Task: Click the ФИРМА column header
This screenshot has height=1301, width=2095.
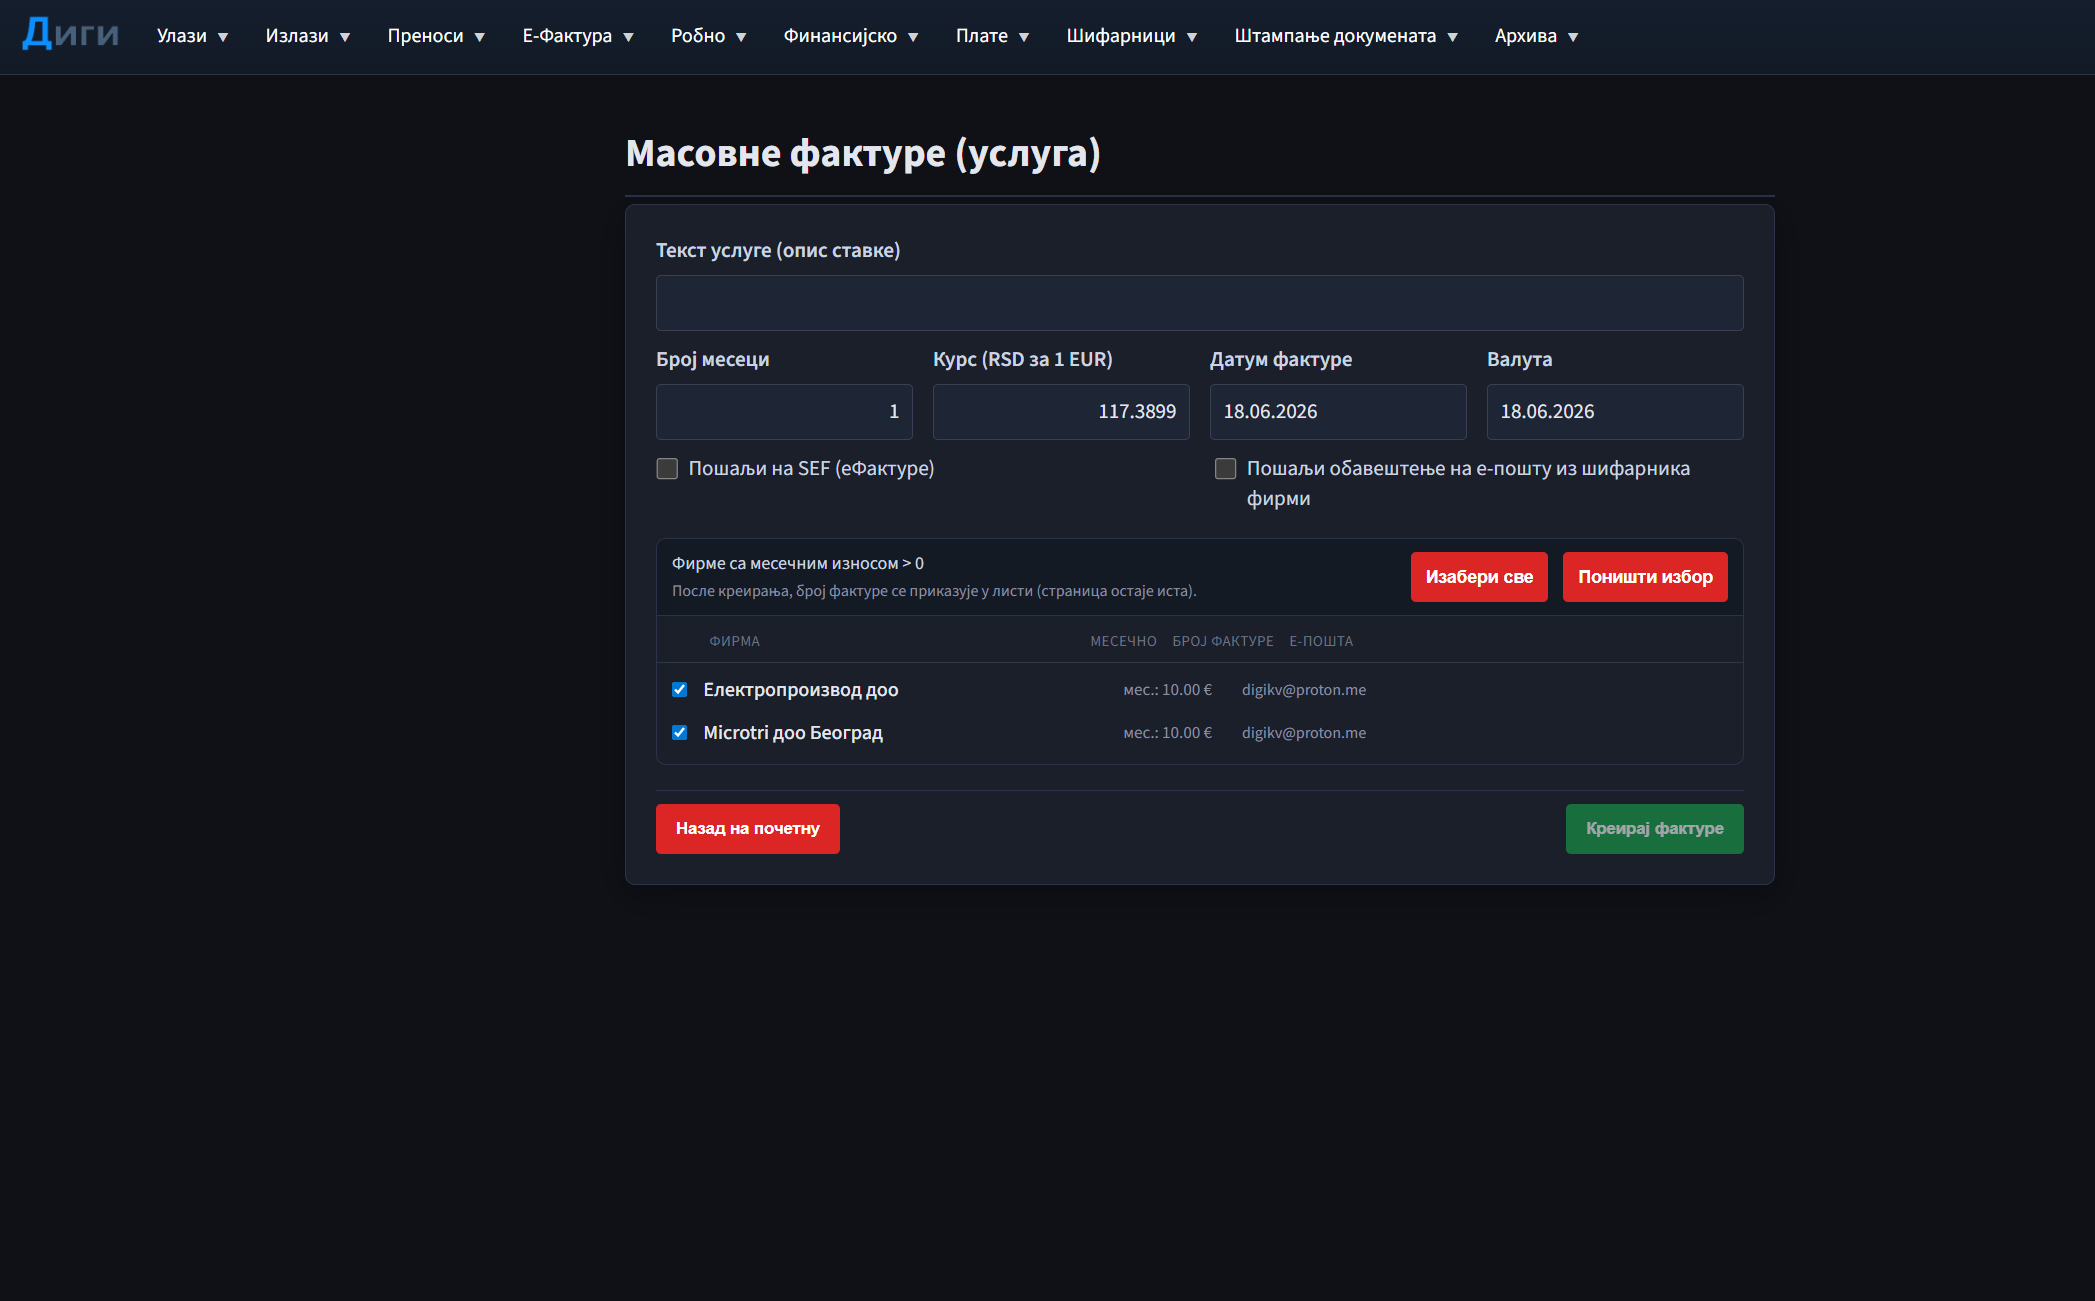Action: tap(734, 641)
